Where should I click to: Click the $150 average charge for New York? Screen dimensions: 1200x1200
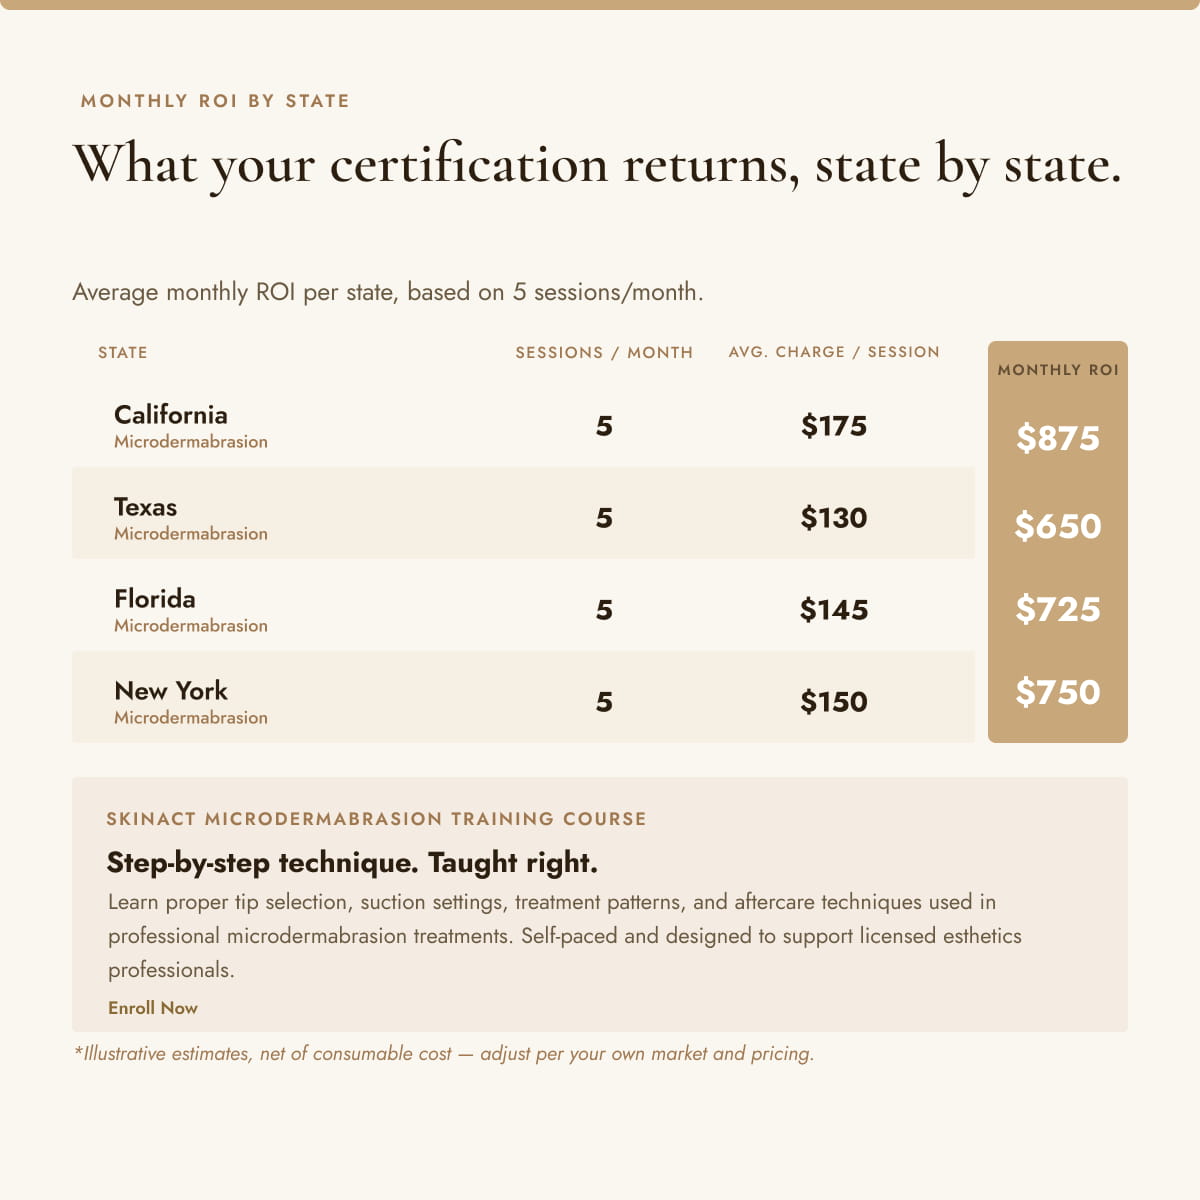834,702
